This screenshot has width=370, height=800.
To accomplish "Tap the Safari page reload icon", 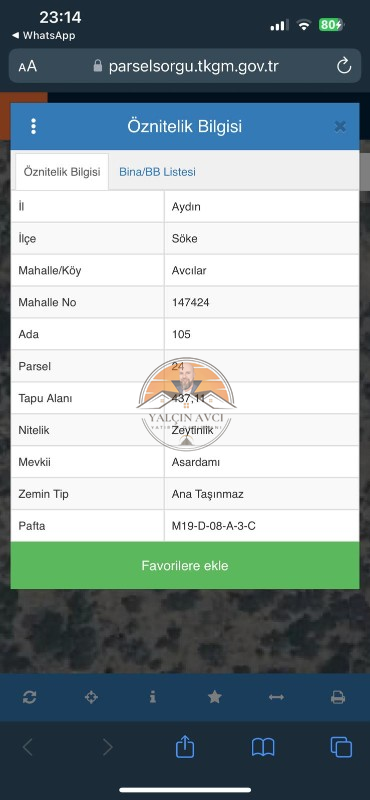I will pyautogui.click(x=344, y=66).
